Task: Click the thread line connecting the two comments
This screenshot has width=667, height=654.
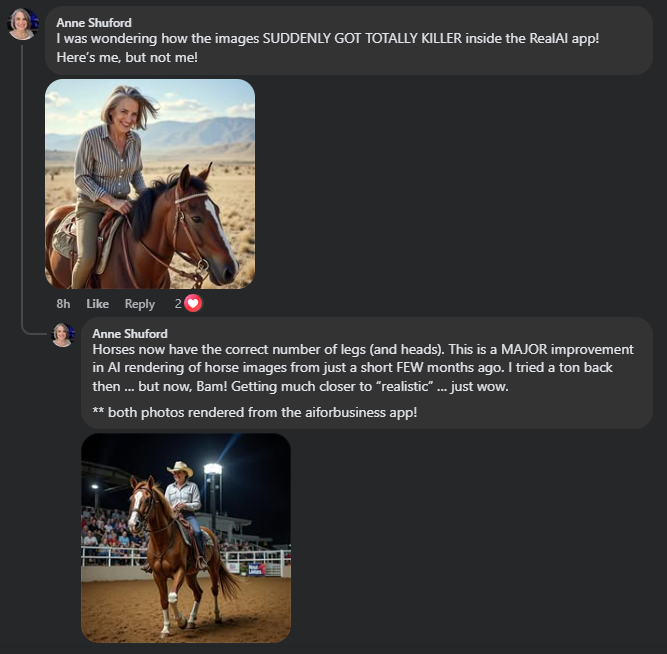Action: 22,200
